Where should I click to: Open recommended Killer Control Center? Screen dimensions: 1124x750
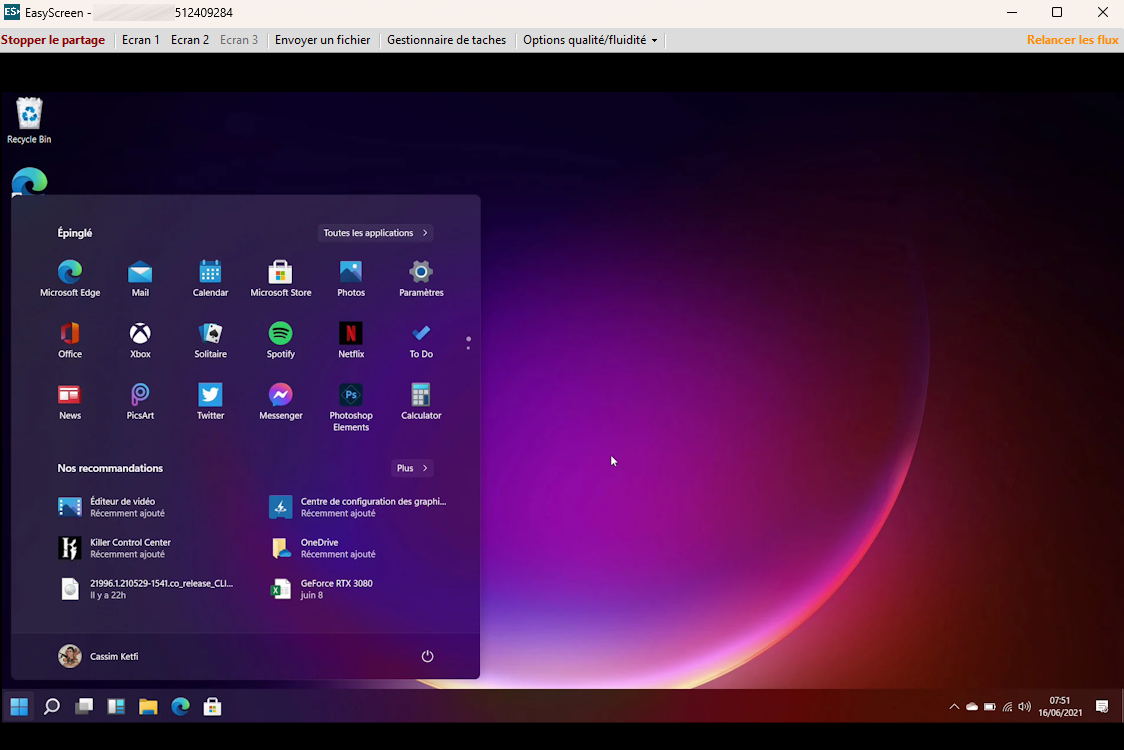tap(115, 548)
